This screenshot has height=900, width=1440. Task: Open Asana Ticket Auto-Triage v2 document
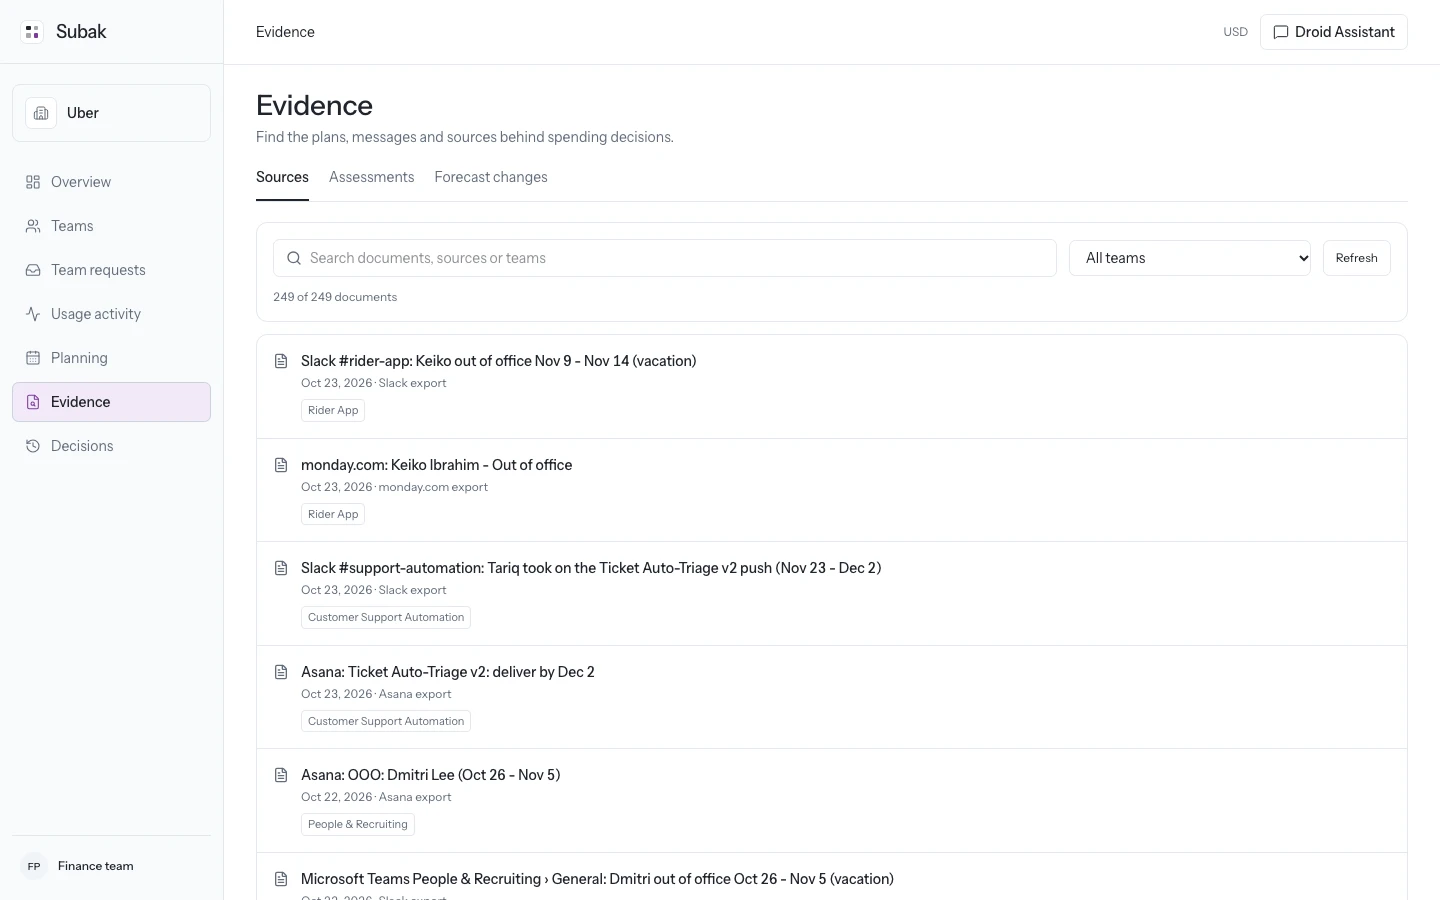click(448, 672)
